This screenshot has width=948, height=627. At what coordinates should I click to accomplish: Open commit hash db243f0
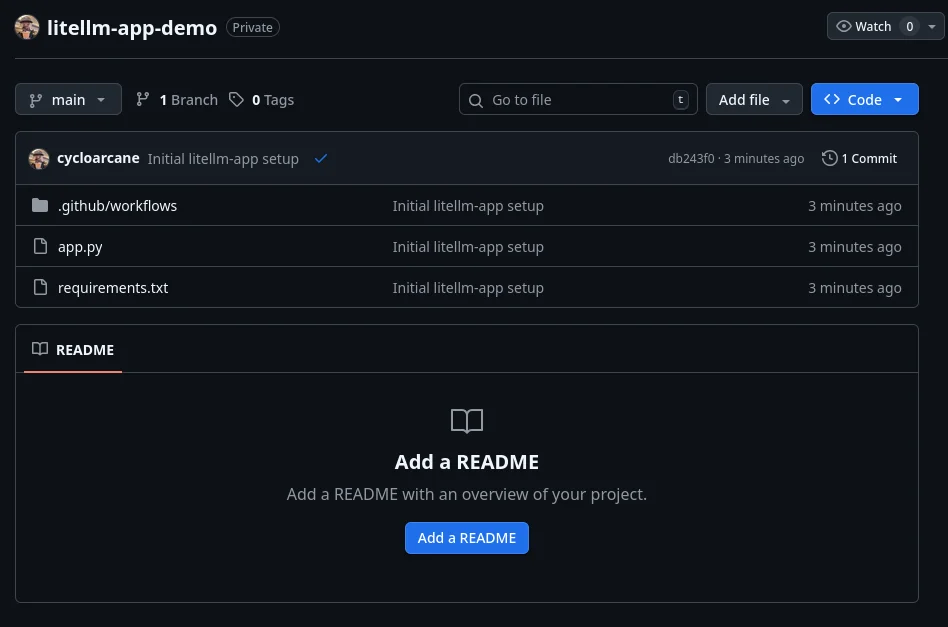[x=691, y=158]
